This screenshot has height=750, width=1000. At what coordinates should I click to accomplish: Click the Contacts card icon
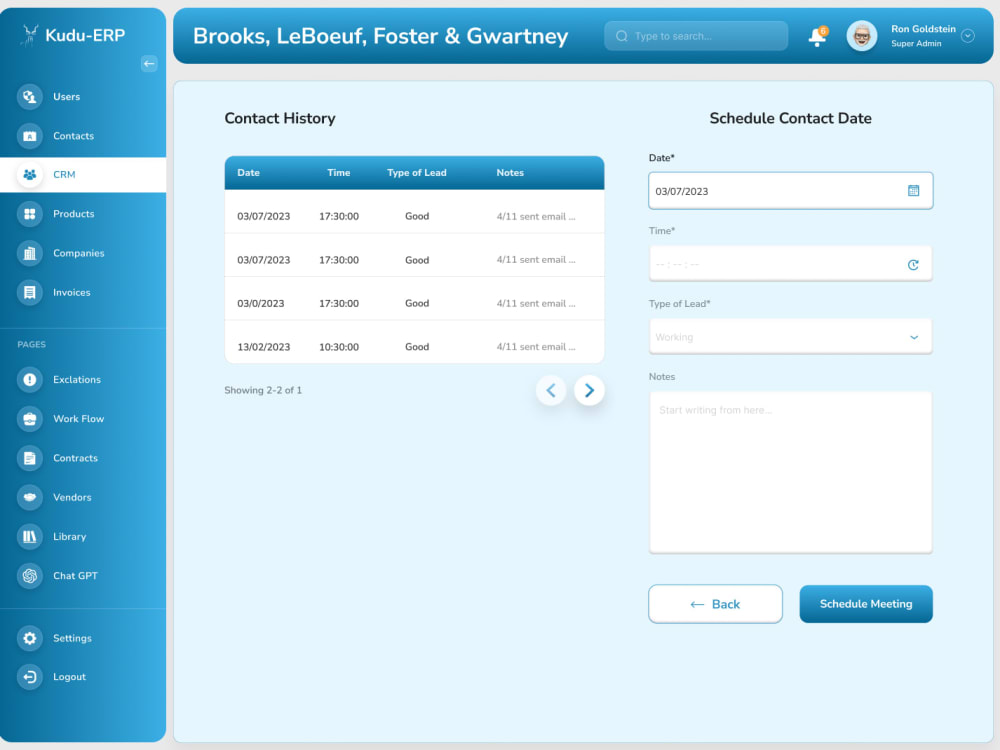pyautogui.click(x=29, y=136)
